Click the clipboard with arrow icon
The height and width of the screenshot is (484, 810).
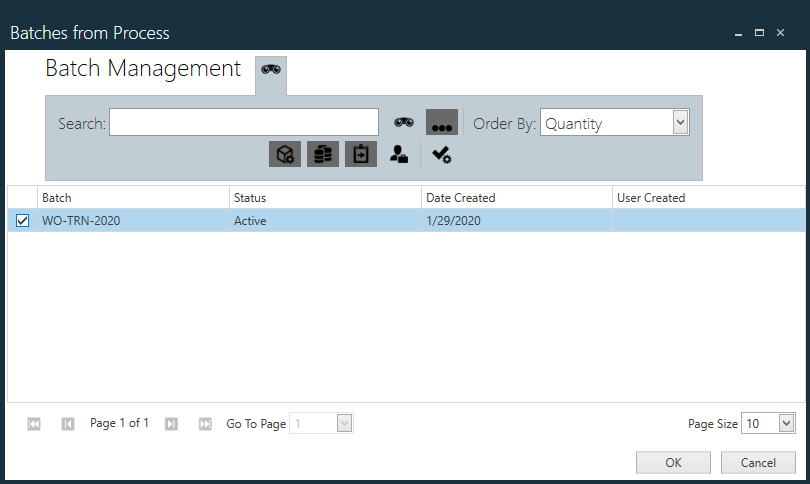(361, 154)
